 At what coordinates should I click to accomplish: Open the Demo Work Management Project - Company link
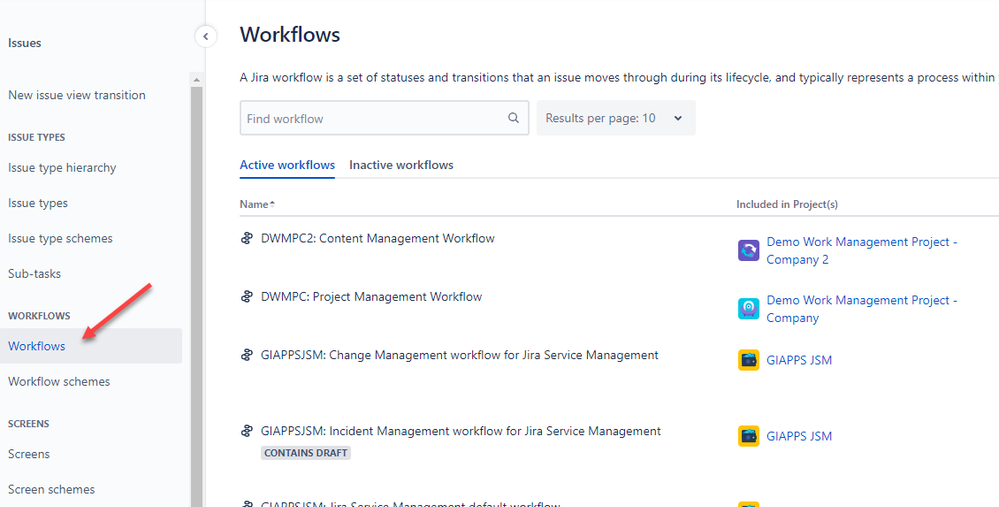[861, 308]
